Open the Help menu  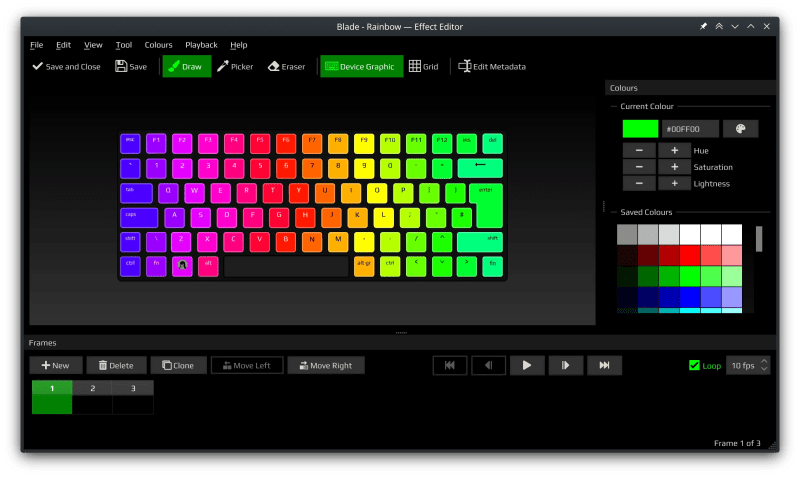click(238, 45)
